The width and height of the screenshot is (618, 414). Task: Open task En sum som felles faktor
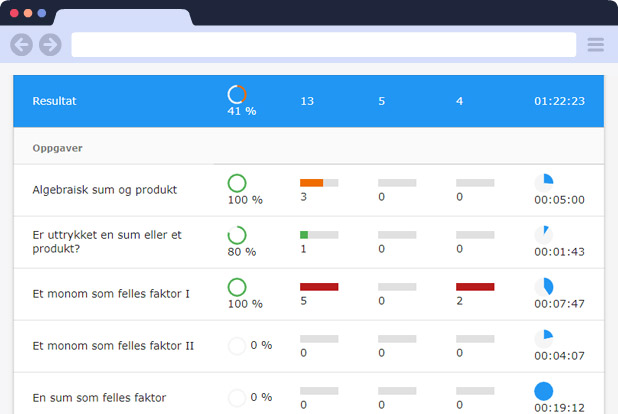[99, 398]
